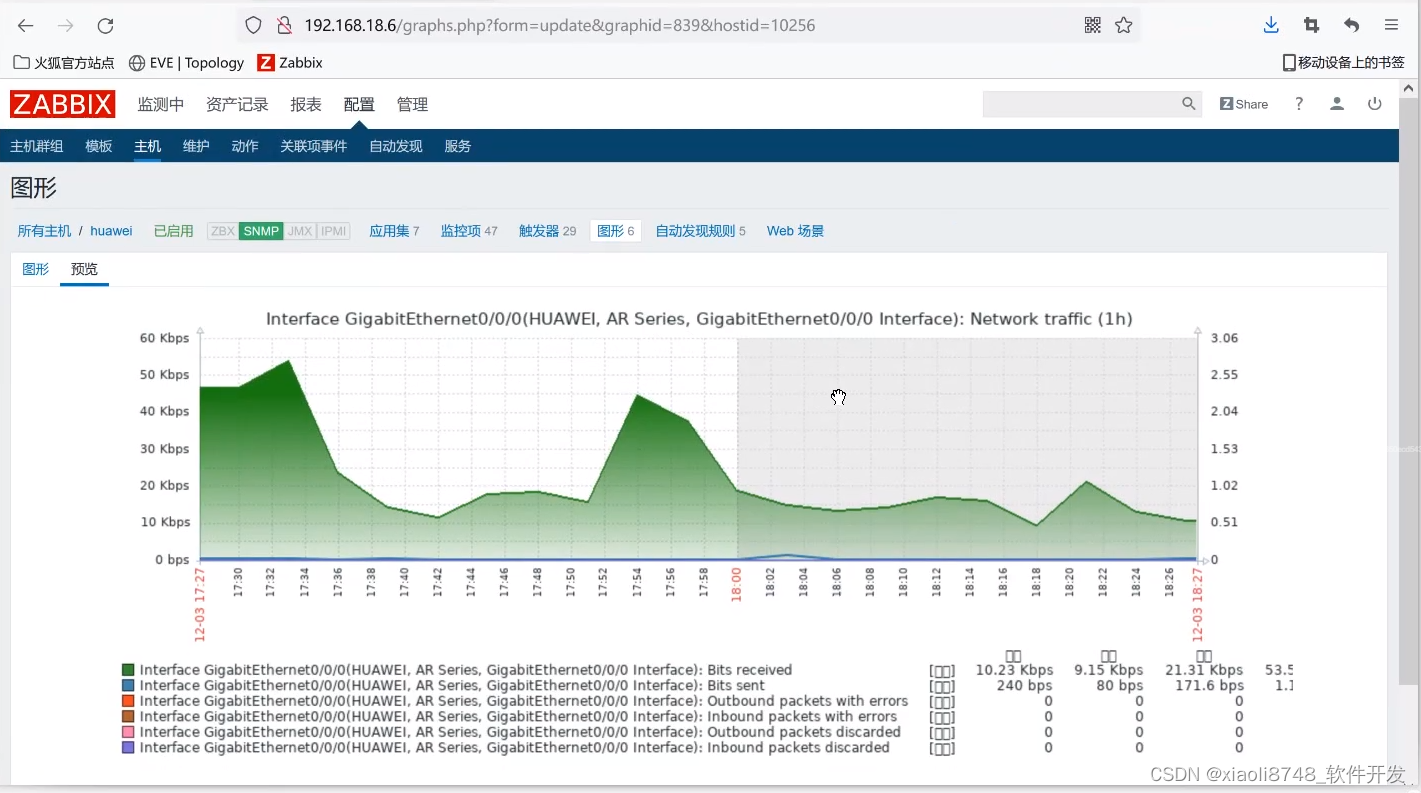Open the Zabbix bookmark
This screenshot has height=793, width=1421.
pyautogui.click(x=290, y=62)
